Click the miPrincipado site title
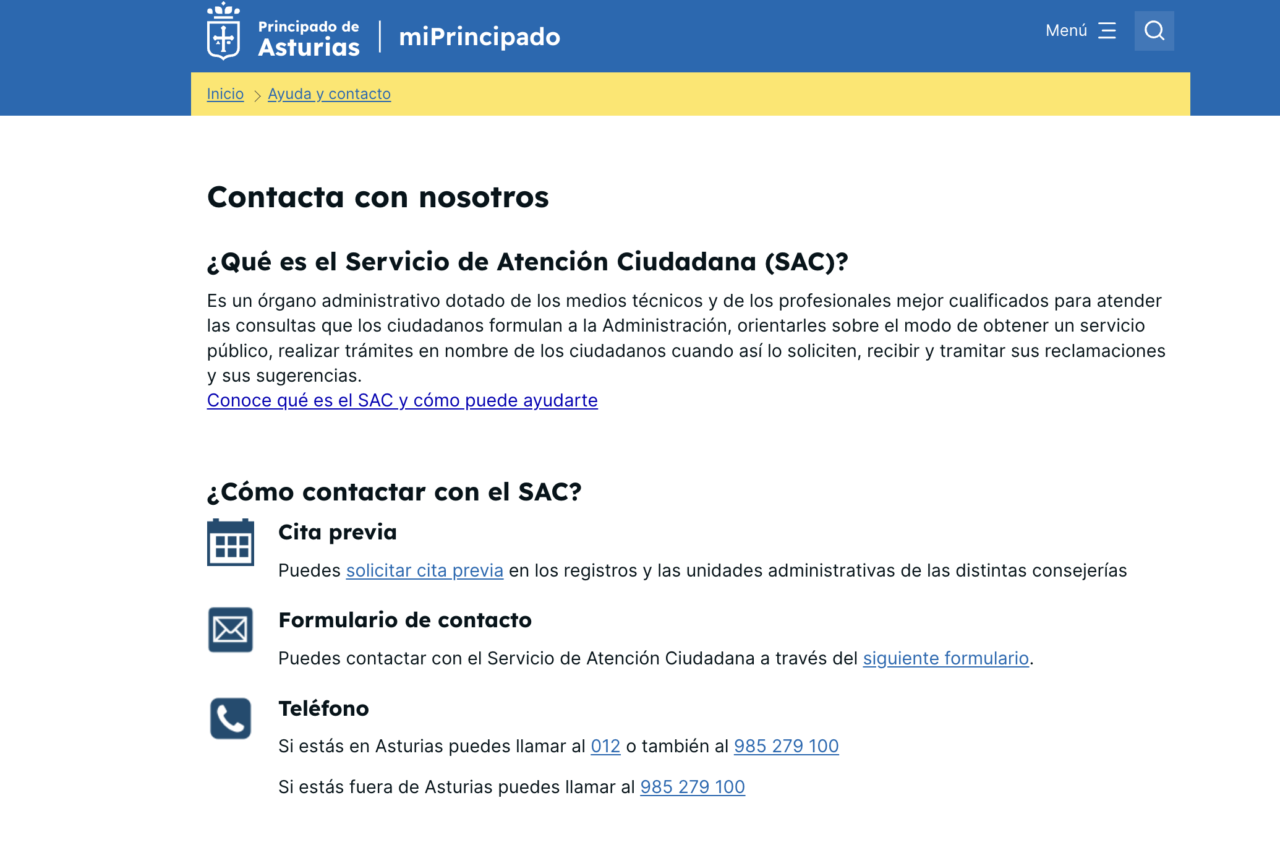Viewport: 1280px width, 850px height. coord(479,37)
